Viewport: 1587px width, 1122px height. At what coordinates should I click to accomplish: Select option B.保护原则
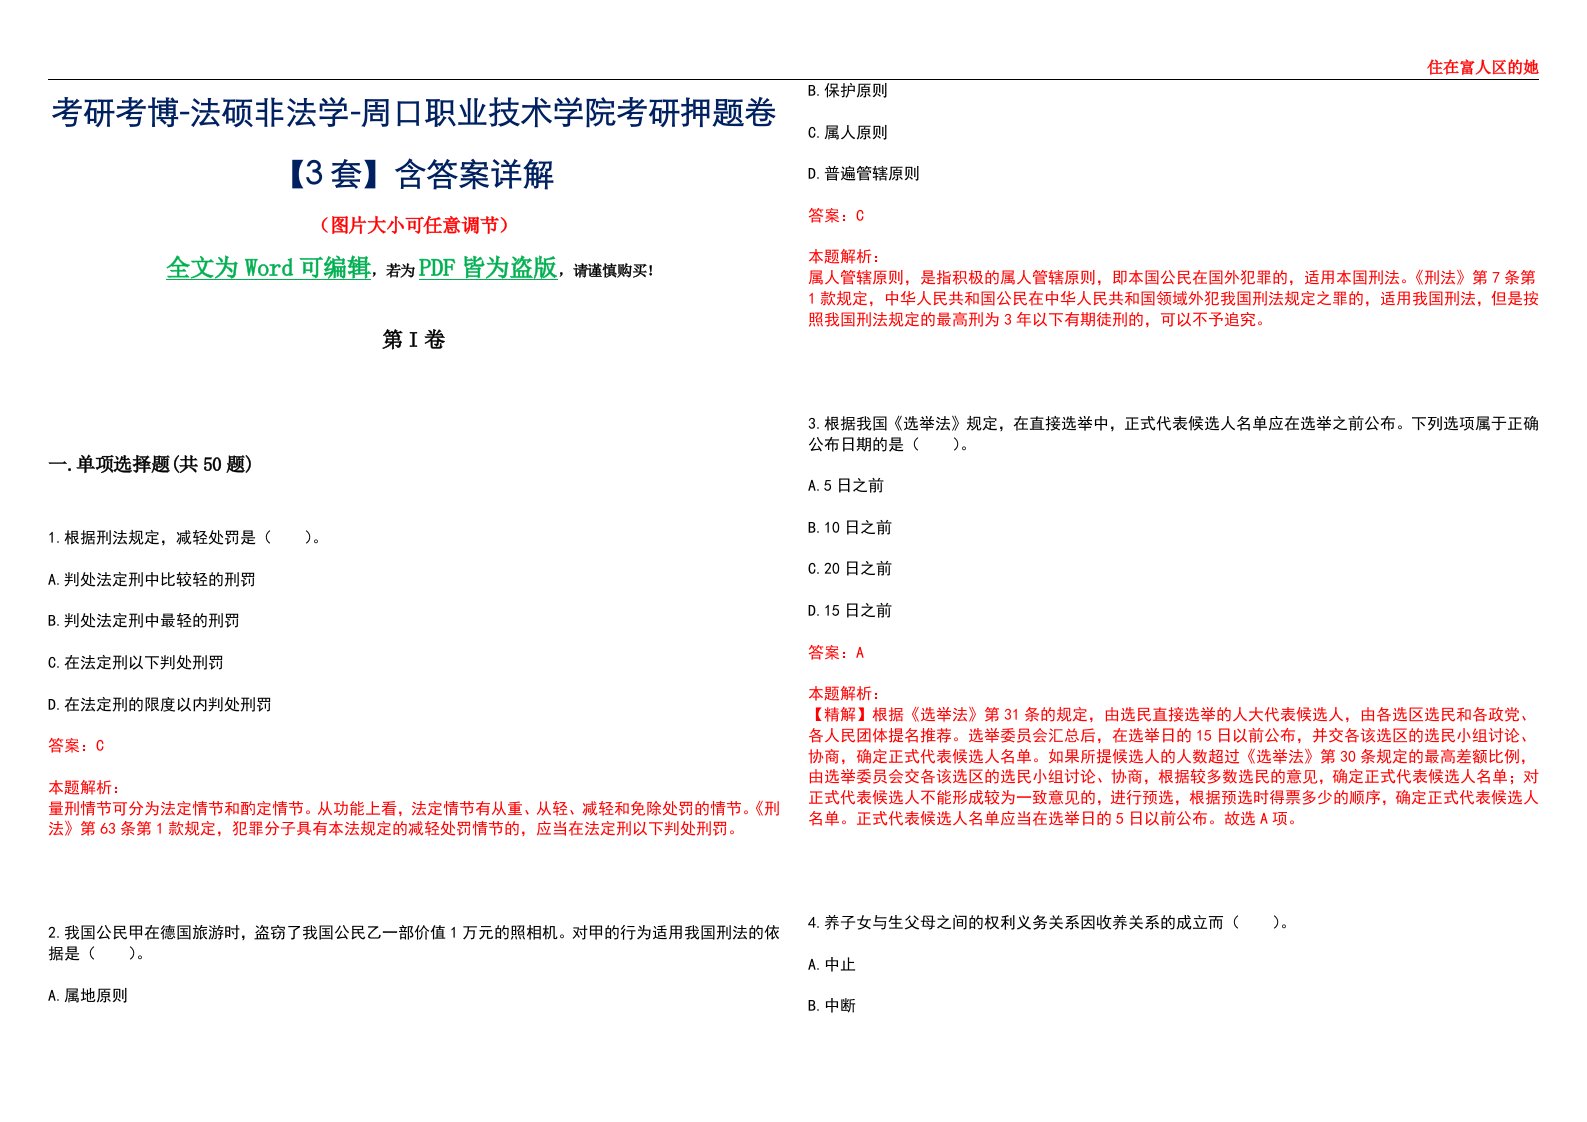click(x=847, y=91)
